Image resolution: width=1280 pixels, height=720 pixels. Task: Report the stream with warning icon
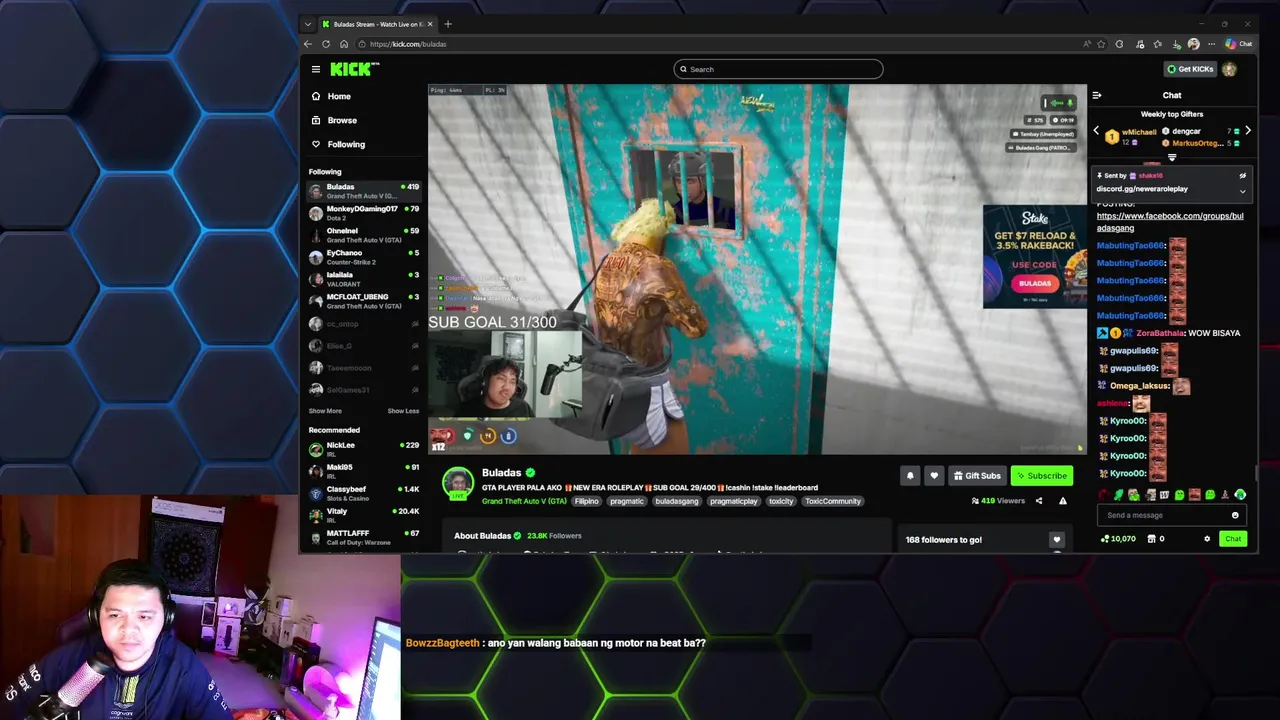tap(1063, 501)
